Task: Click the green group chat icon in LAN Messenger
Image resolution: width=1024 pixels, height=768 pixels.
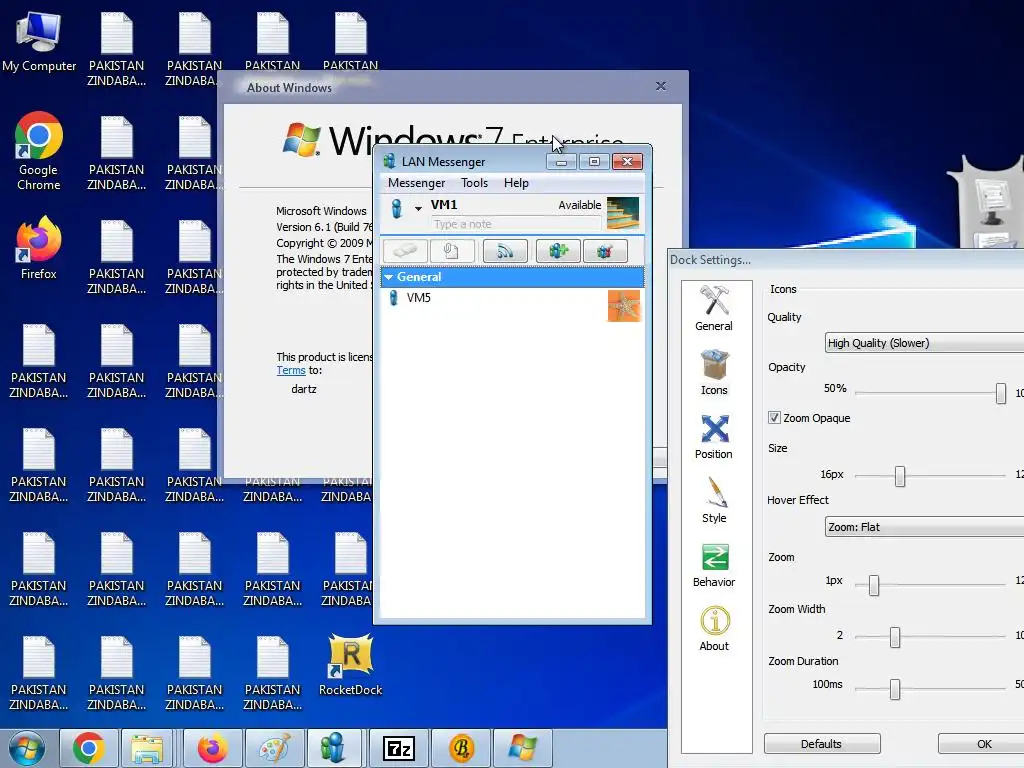Action: [558, 251]
